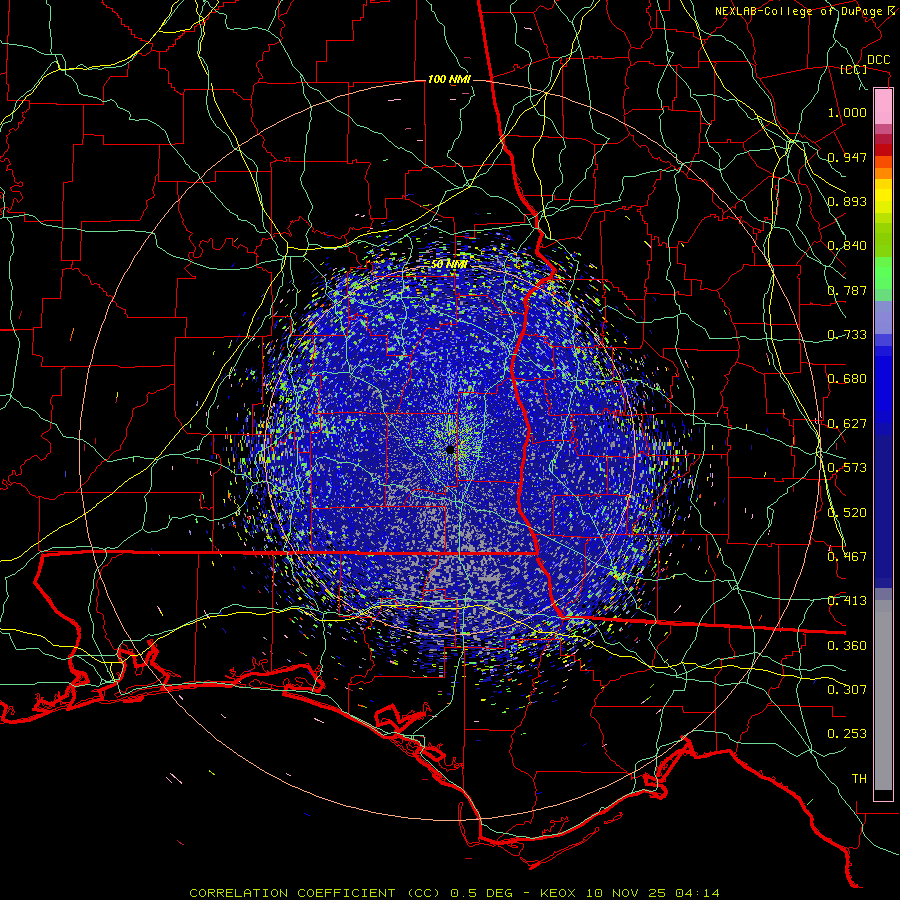Click the gray segment of color bar

click(883, 695)
